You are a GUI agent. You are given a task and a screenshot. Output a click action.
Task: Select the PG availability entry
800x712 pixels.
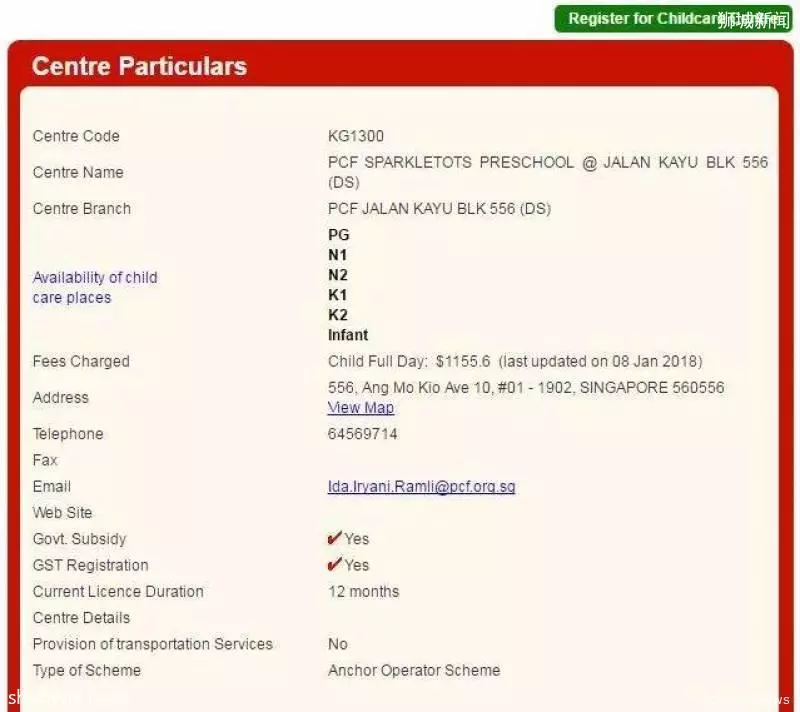click(x=339, y=235)
